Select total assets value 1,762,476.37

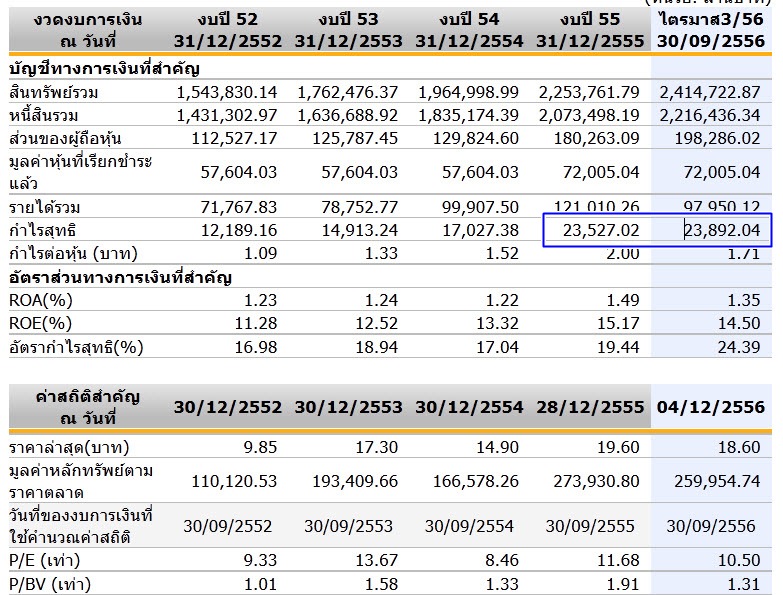[348, 92]
